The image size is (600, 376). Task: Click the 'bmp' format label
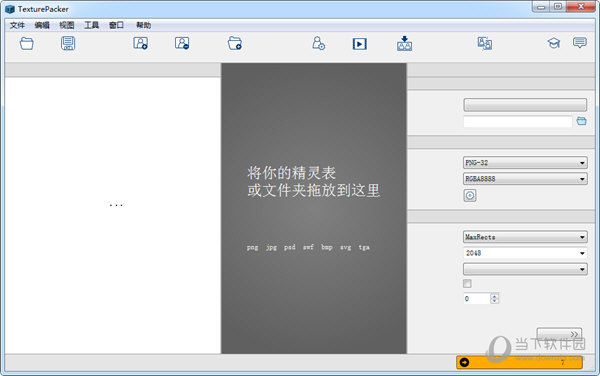327,247
